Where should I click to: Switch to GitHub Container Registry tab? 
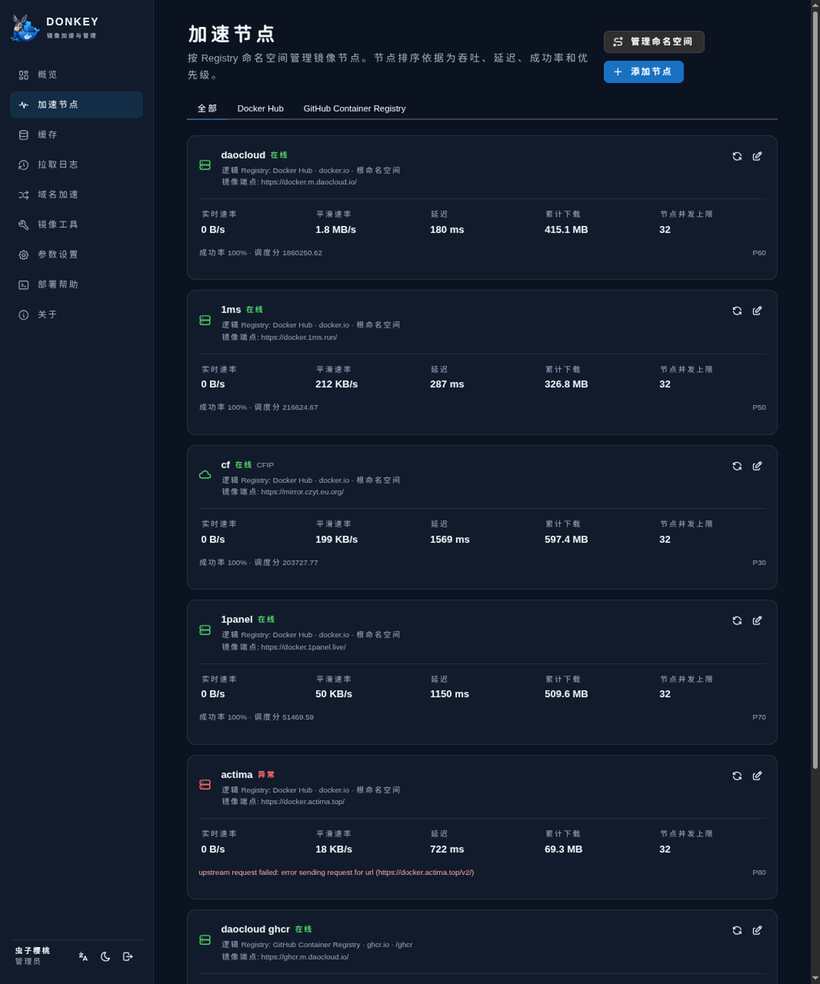click(x=354, y=108)
